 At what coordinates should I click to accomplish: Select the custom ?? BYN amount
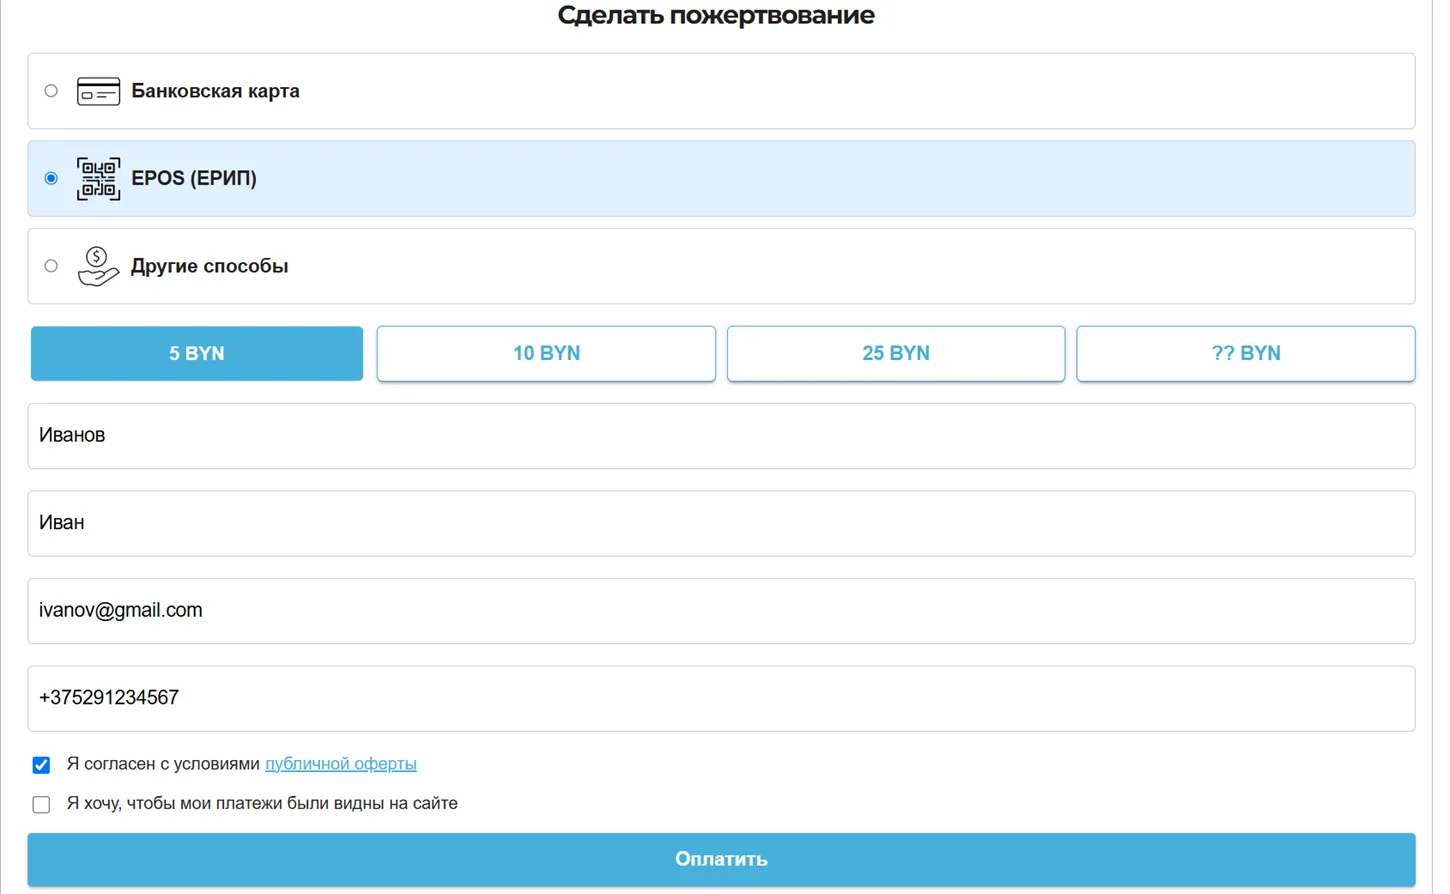(1245, 353)
